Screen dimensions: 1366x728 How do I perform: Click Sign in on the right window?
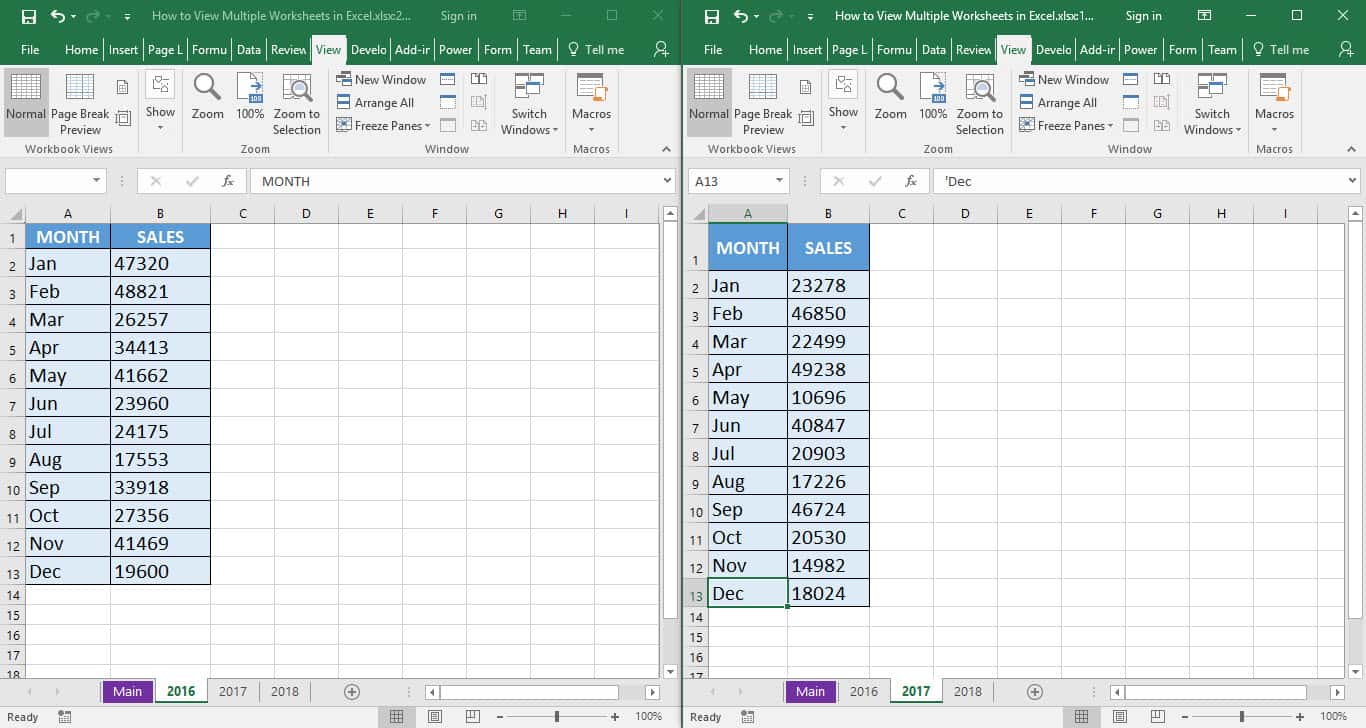coord(1143,16)
